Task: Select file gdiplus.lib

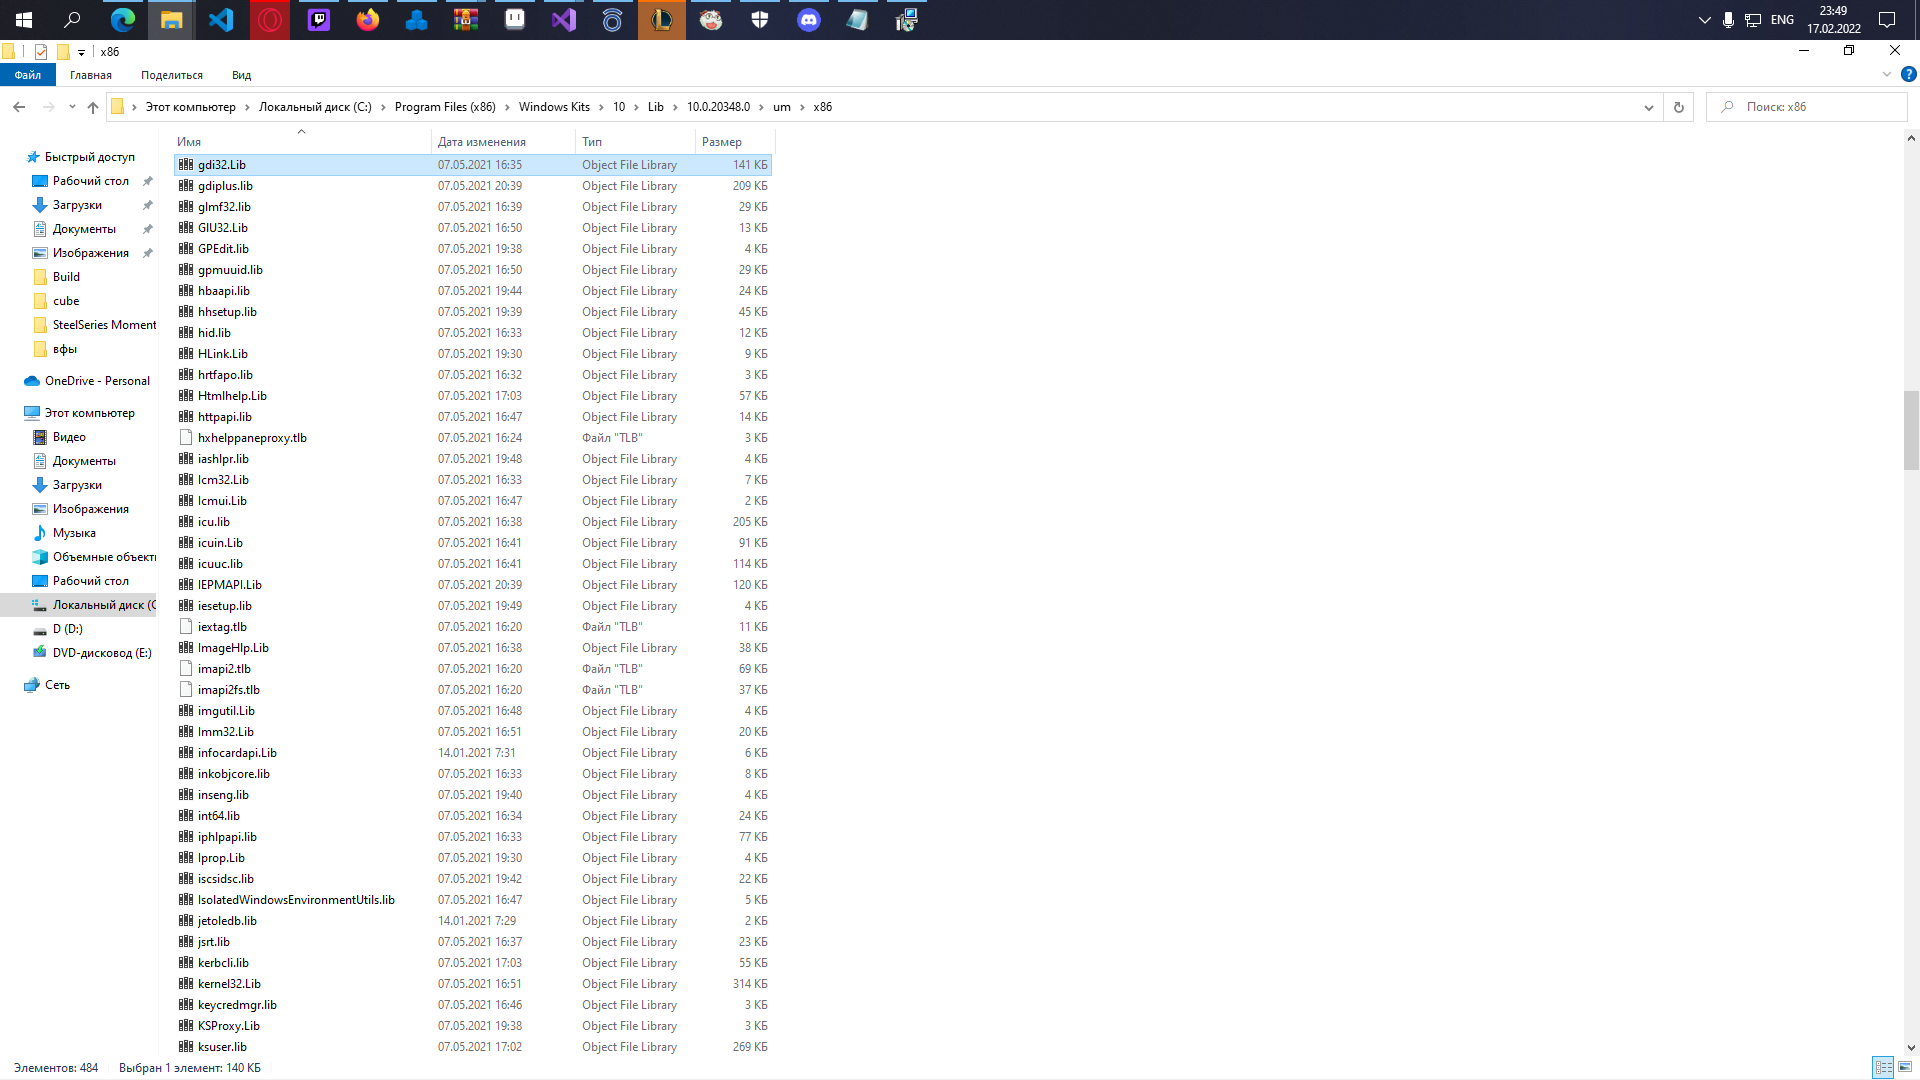Action: 472,186
